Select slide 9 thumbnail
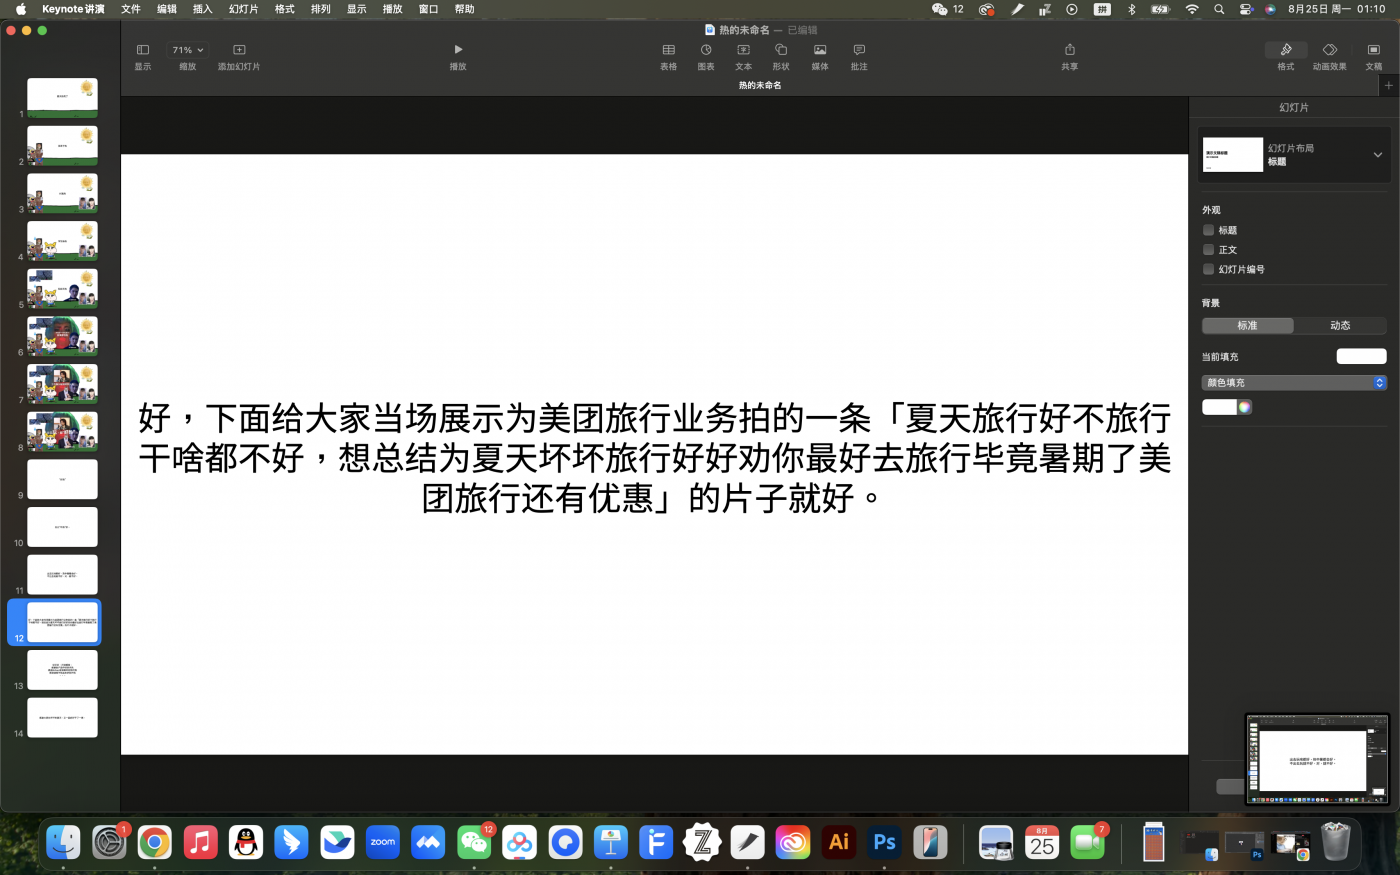 coord(62,479)
